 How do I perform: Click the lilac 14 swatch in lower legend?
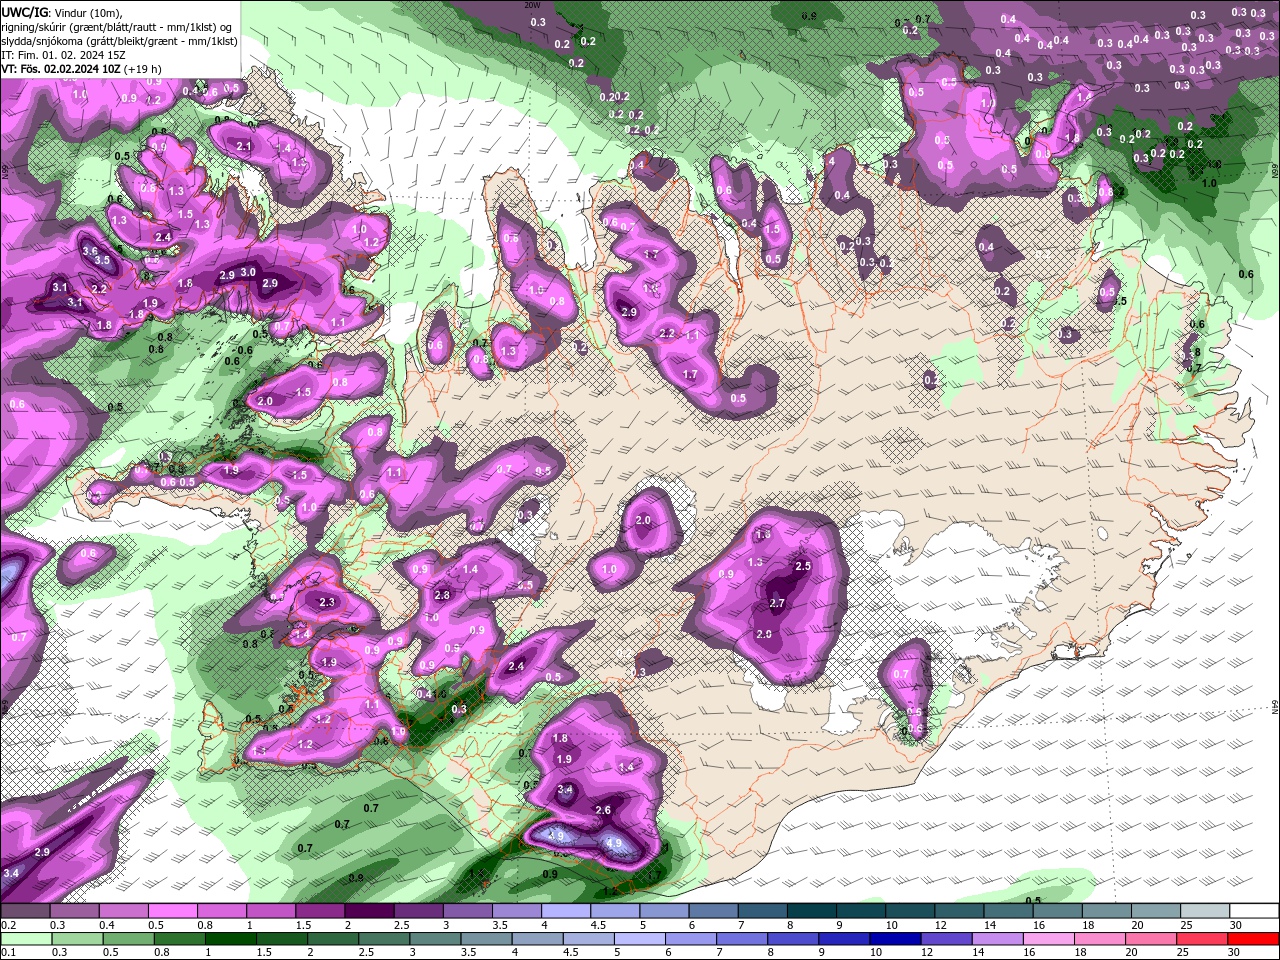pyautogui.click(x=1000, y=939)
